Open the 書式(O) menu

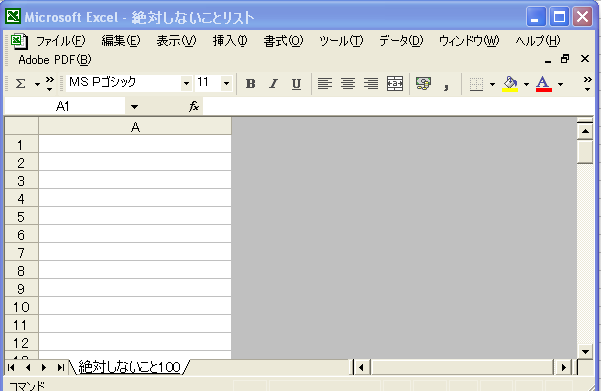click(x=283, y=41)
